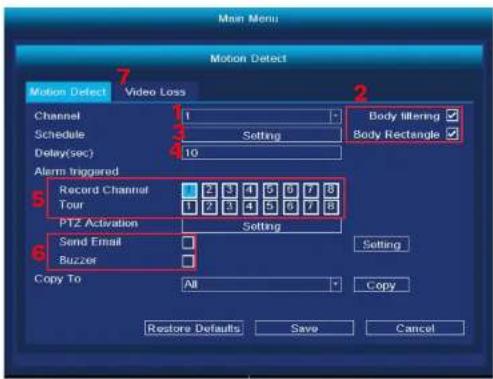Toggle Tour channel 8 box

331,207
